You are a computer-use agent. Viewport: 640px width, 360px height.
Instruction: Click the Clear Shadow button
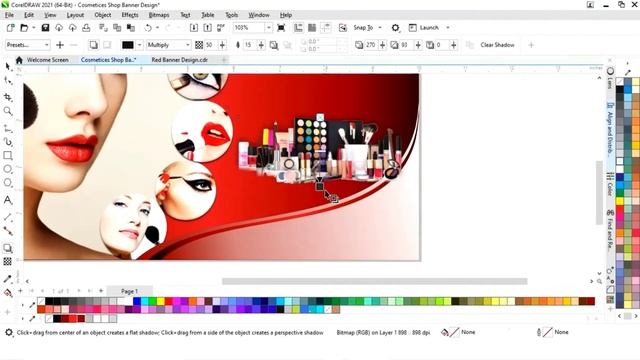pos(497,45)
